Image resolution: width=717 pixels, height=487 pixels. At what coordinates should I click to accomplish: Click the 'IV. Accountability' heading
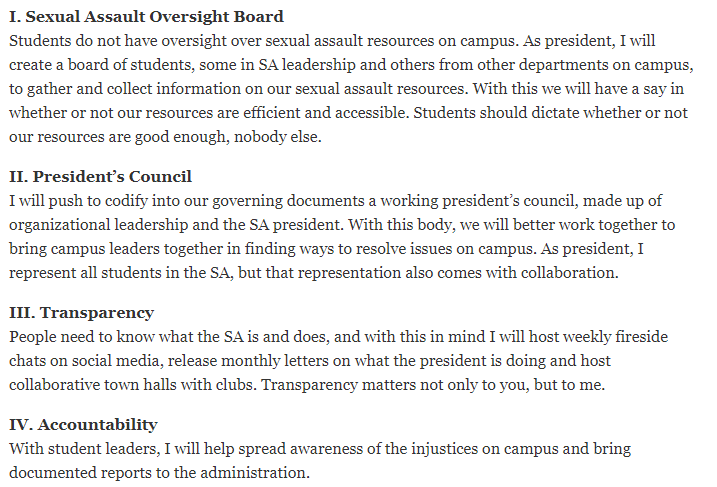click(83, 425)
